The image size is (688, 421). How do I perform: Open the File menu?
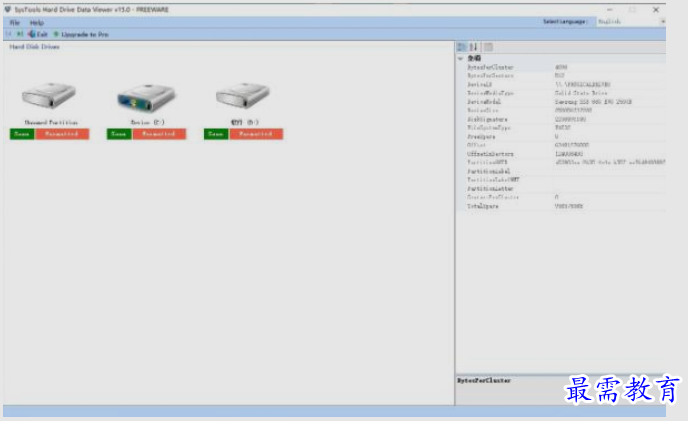[x=14, y=23]
